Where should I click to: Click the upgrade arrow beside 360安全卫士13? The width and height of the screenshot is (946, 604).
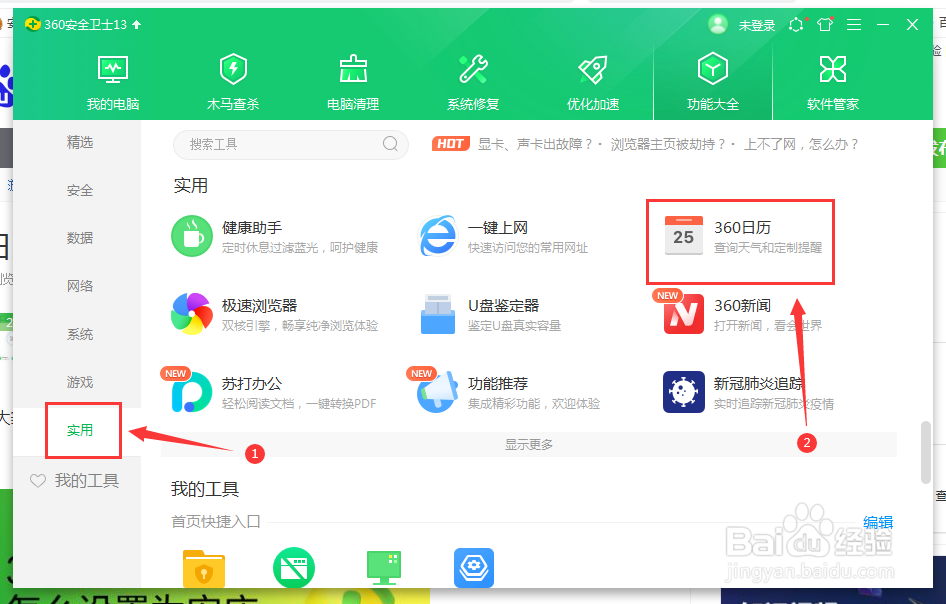pyautogui.click(x=136, y=24)
